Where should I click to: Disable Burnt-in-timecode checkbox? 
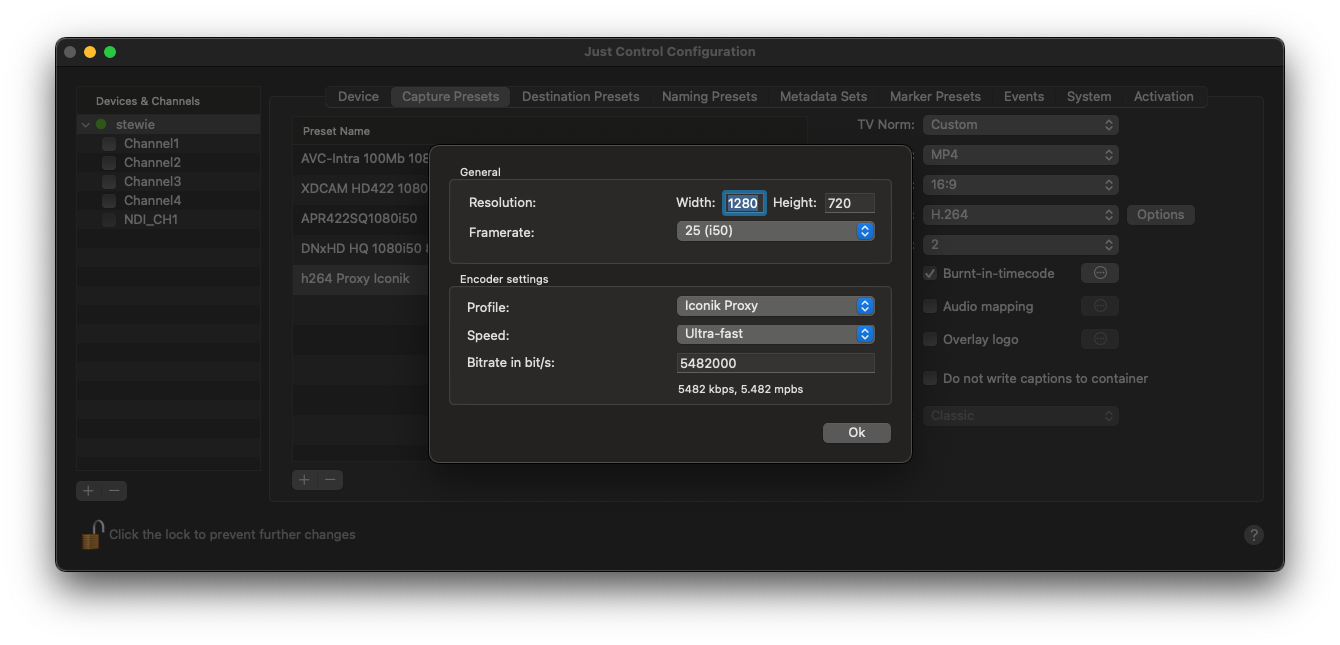pyautogui.click(x=930, y=273)
